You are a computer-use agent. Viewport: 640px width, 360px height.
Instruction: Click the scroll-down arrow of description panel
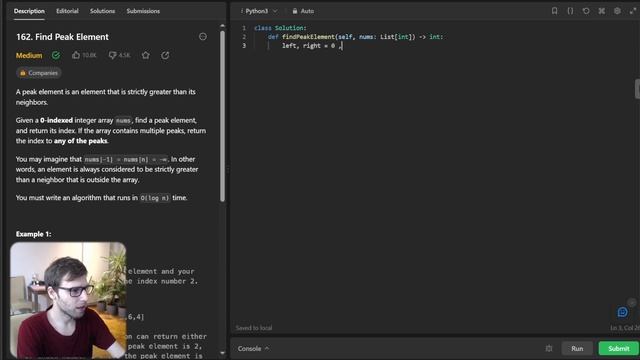pos(222,353)
